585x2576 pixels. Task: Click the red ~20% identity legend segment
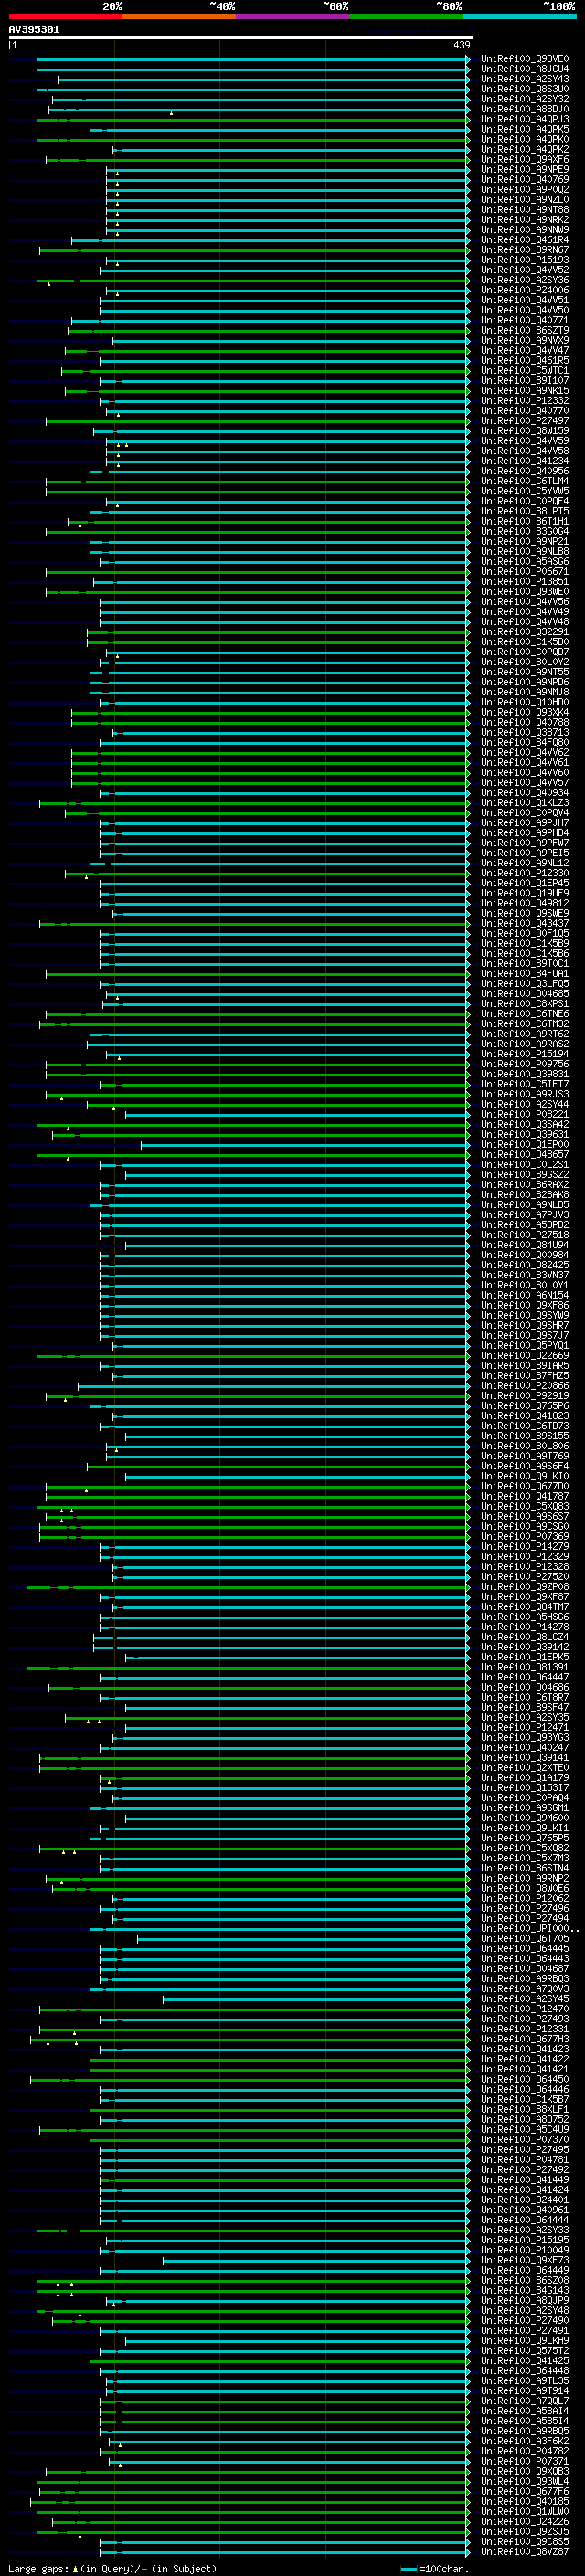click(x=65, y=16)
